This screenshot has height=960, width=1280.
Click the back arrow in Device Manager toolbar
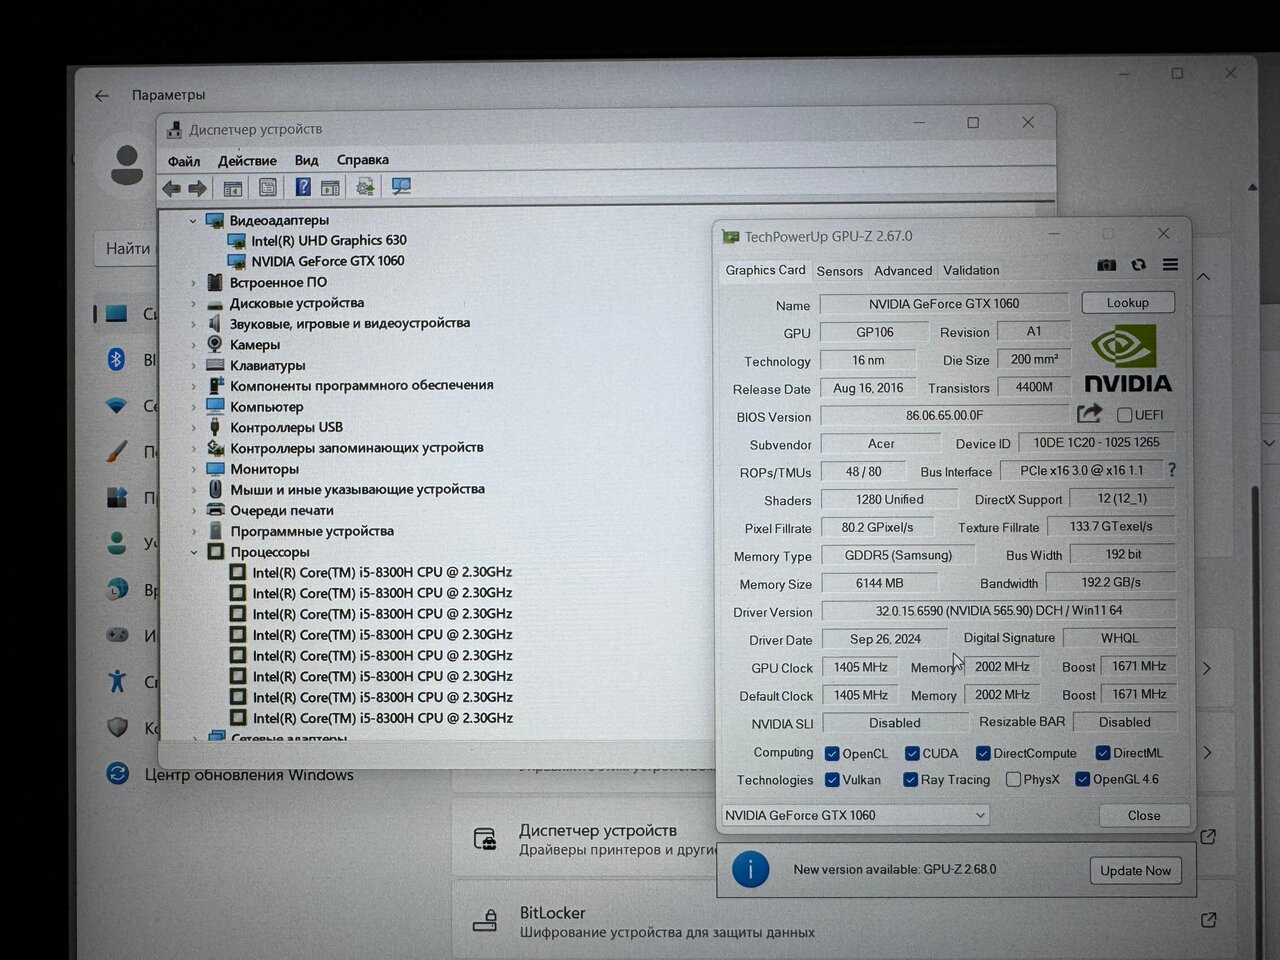172,188
